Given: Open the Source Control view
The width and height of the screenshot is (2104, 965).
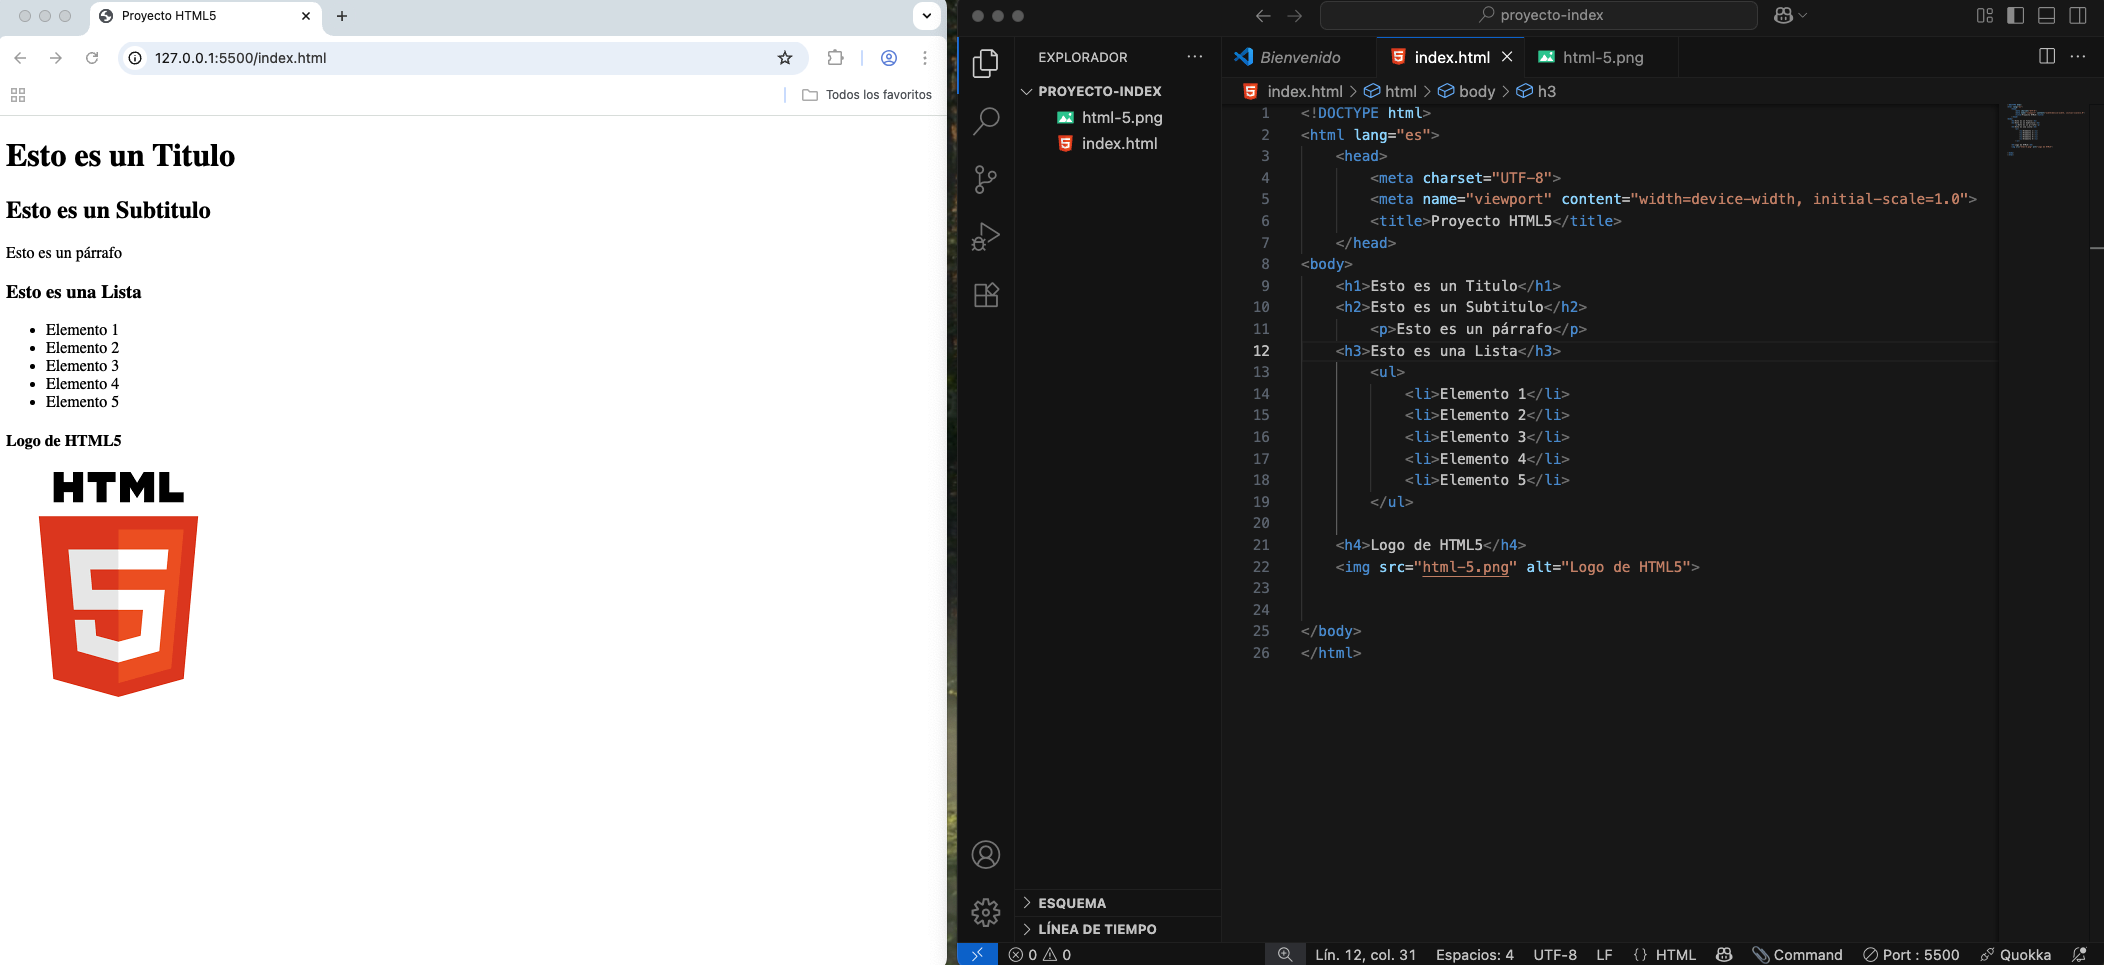Looking at the screenshot, I should 986,179.
